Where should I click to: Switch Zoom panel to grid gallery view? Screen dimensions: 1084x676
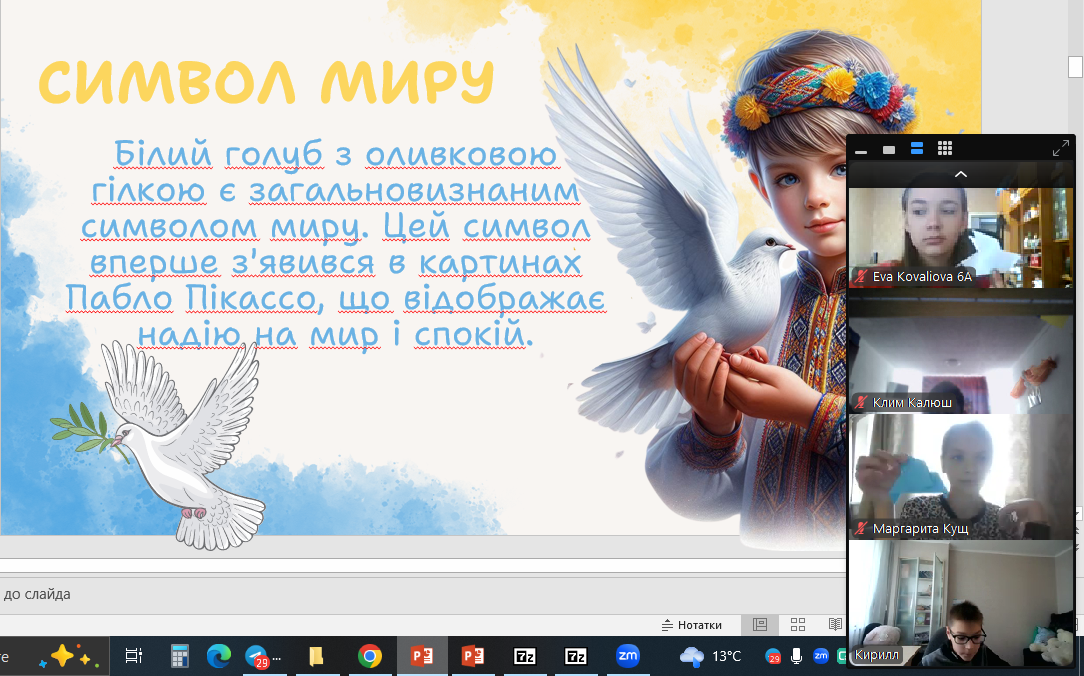click(944, 149)
